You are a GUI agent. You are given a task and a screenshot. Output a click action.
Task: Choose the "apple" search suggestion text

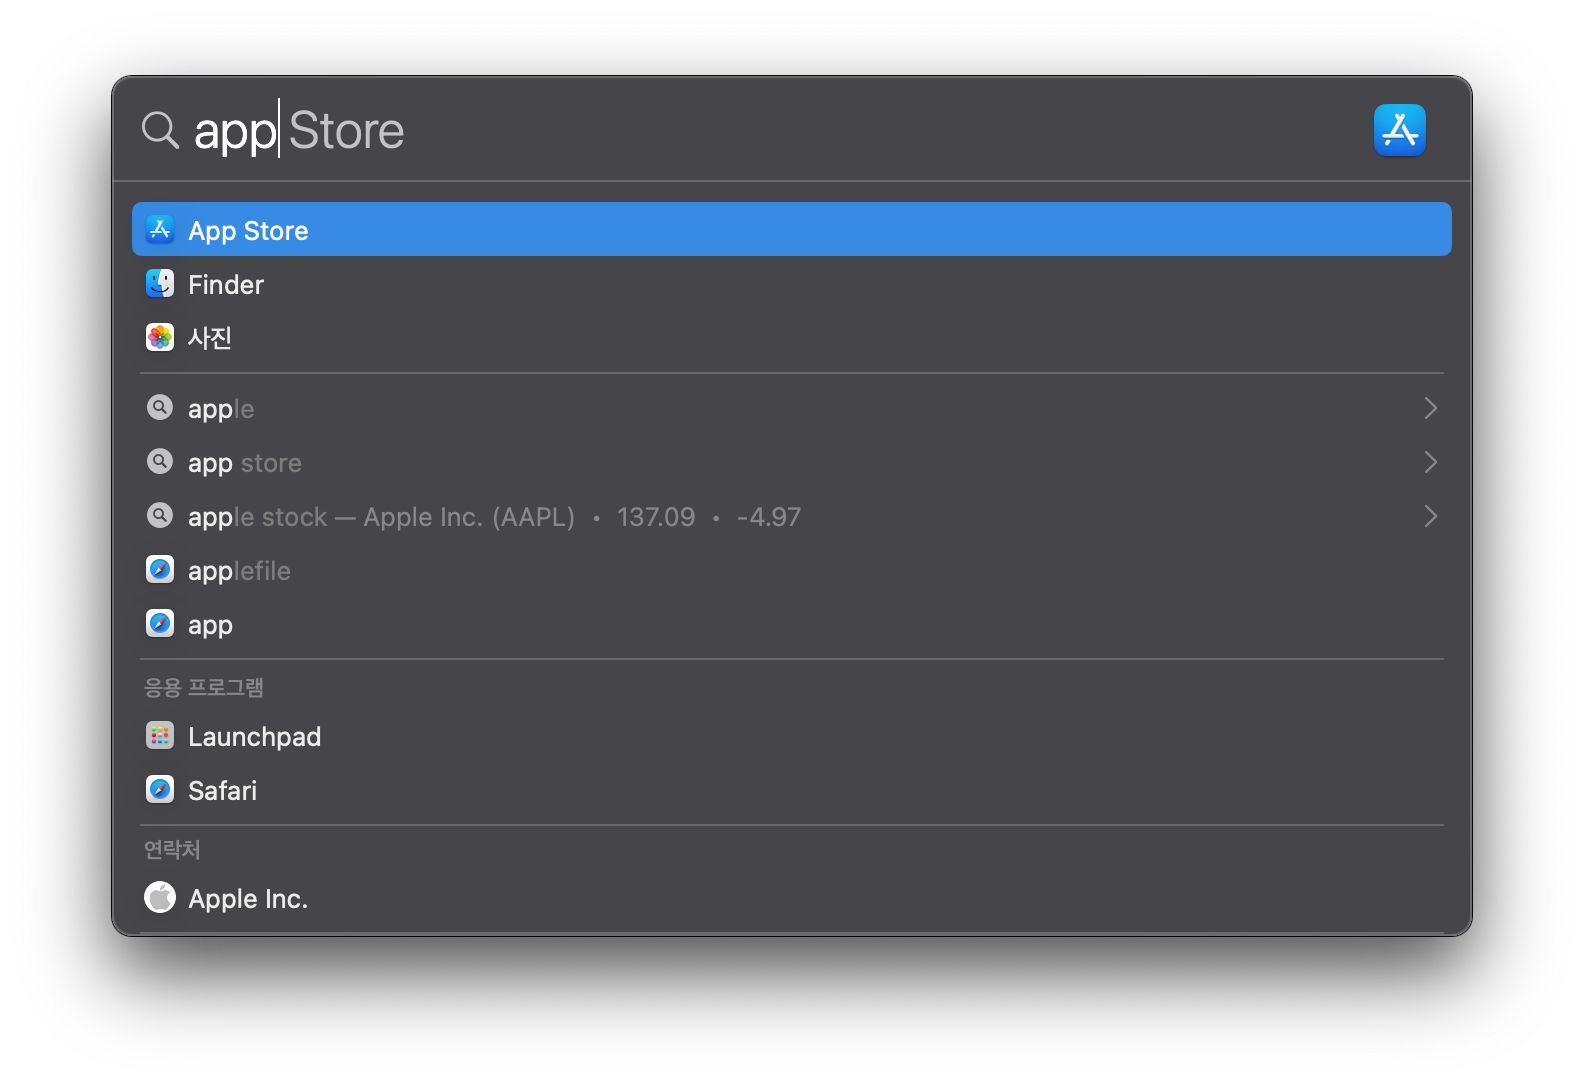click(221, 409)
